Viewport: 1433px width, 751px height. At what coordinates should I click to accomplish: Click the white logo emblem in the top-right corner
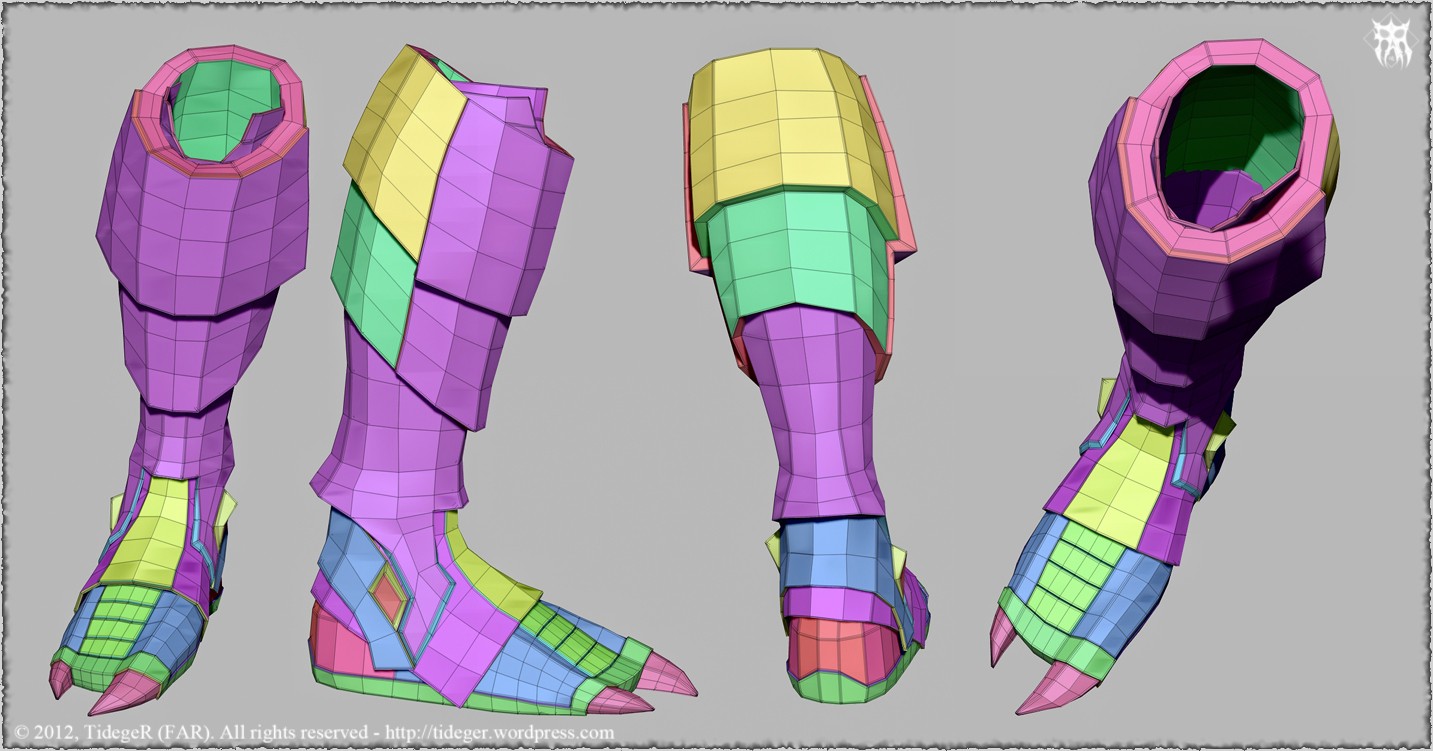(1391, 43)
